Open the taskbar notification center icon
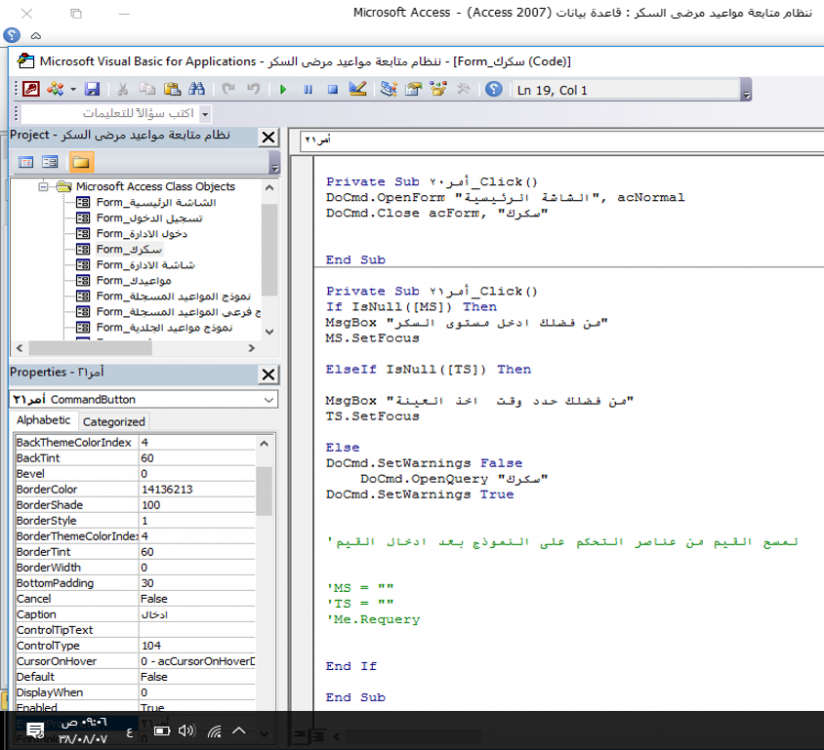 36,730
